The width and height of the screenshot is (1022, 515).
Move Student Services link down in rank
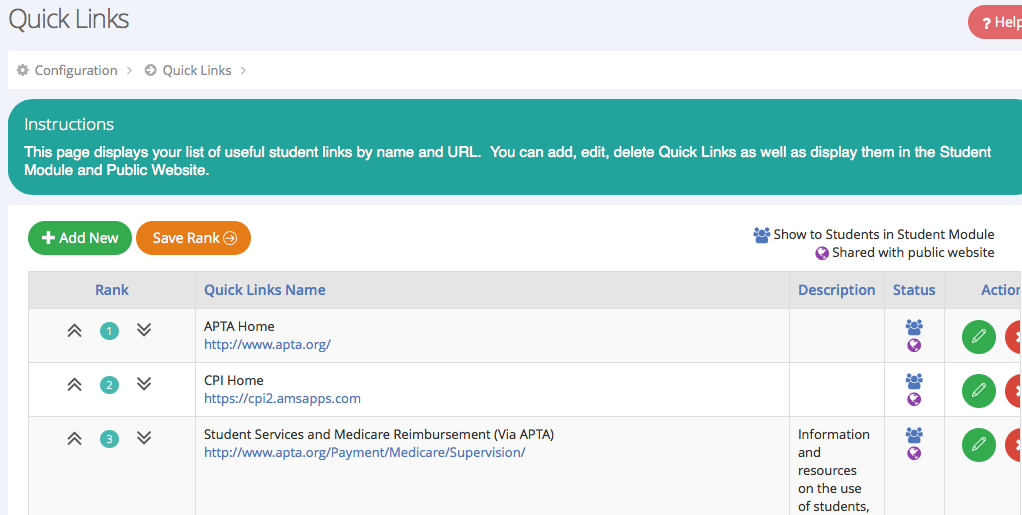coord(144,438)
